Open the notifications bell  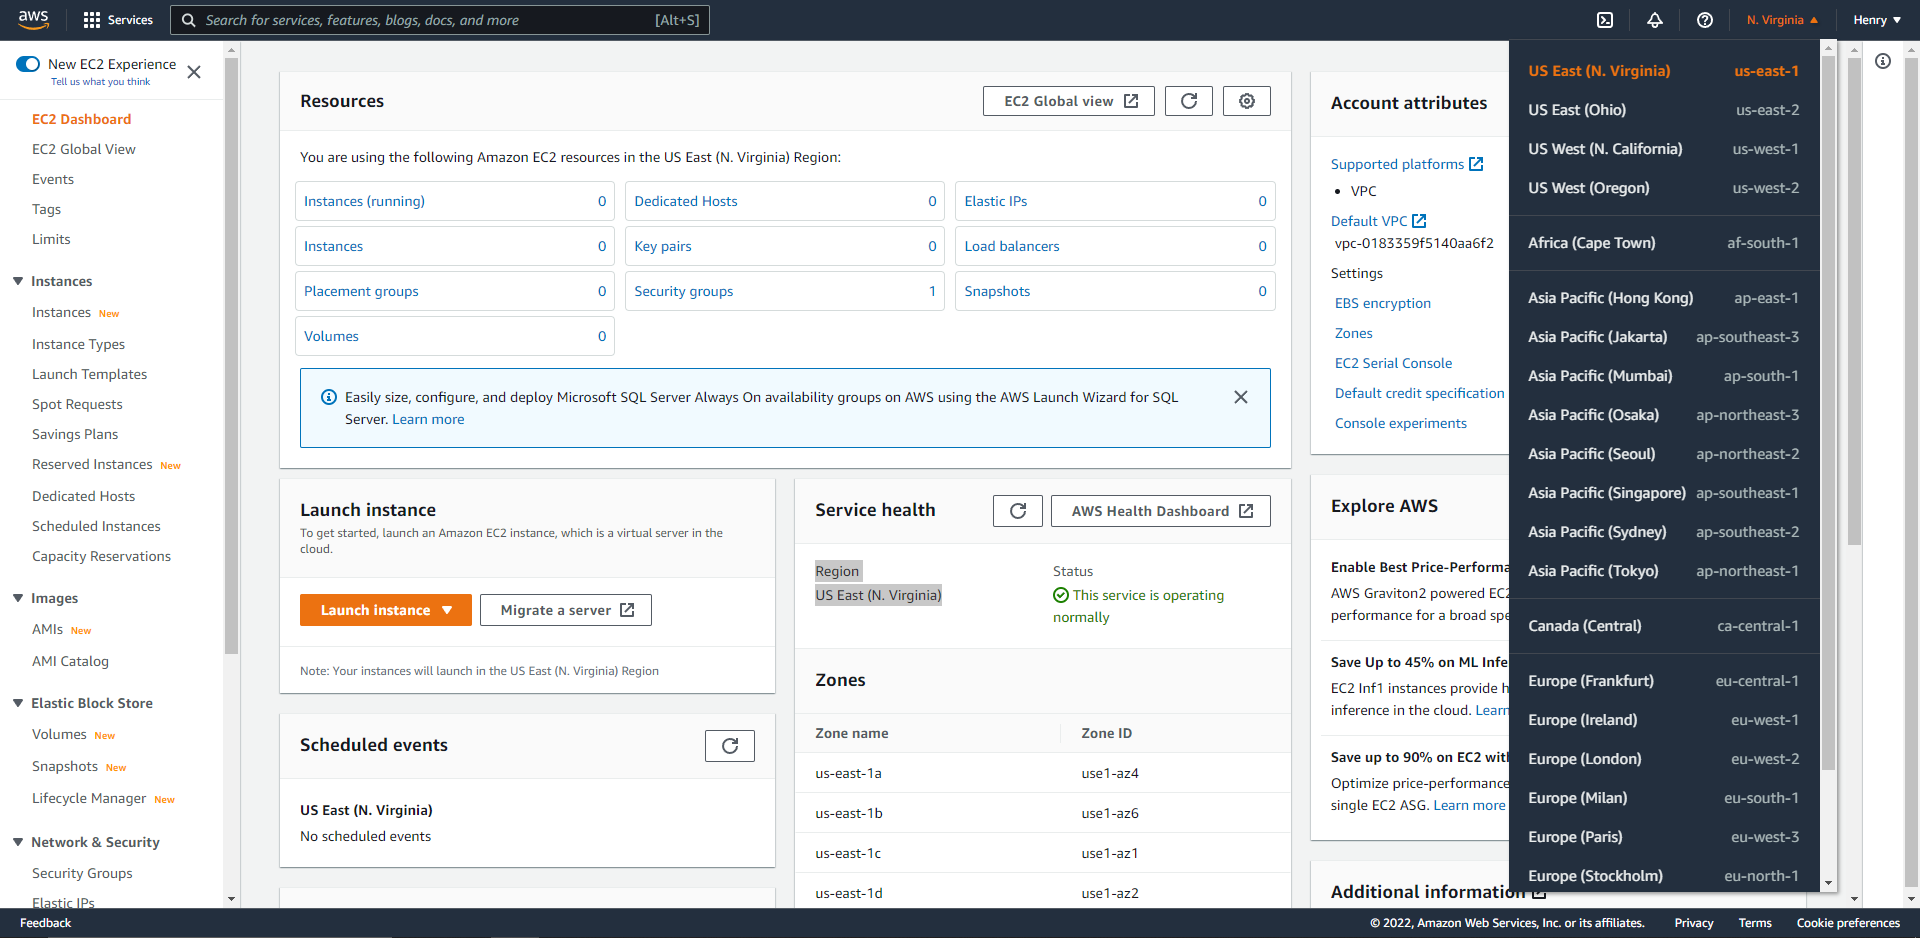(x=1656, y=20)
